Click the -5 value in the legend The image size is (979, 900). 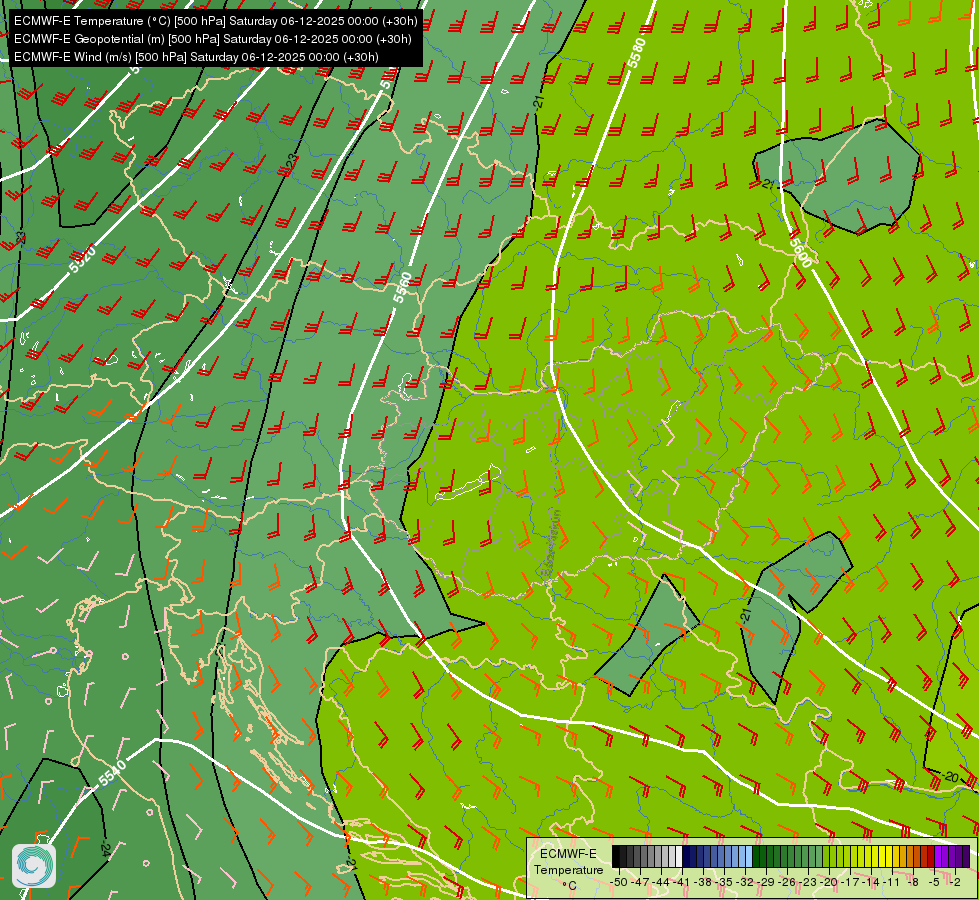coord(934,882)
